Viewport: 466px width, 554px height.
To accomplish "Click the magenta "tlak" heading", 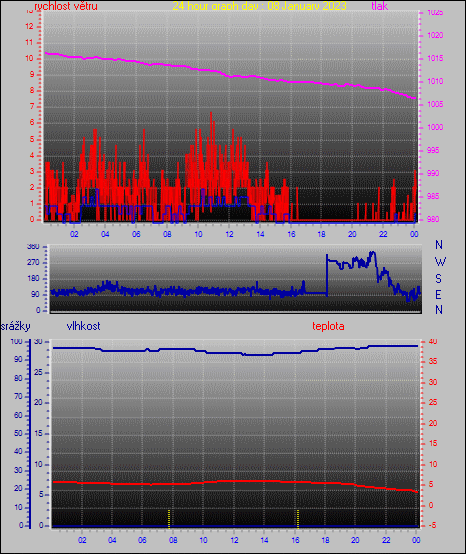I will click(x=380, y=6).
